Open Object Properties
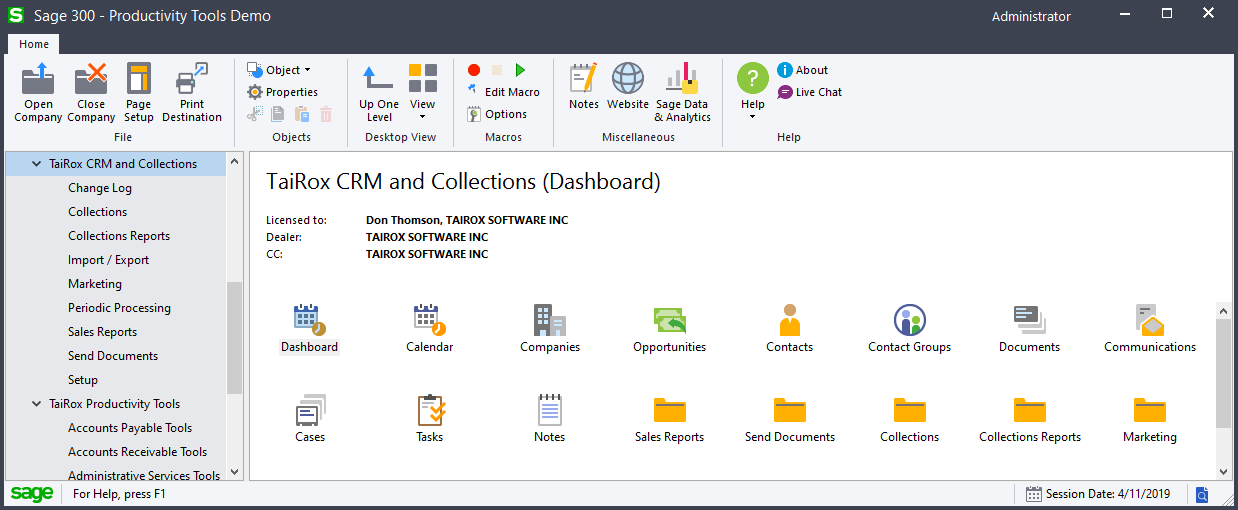 coord(283,92)
